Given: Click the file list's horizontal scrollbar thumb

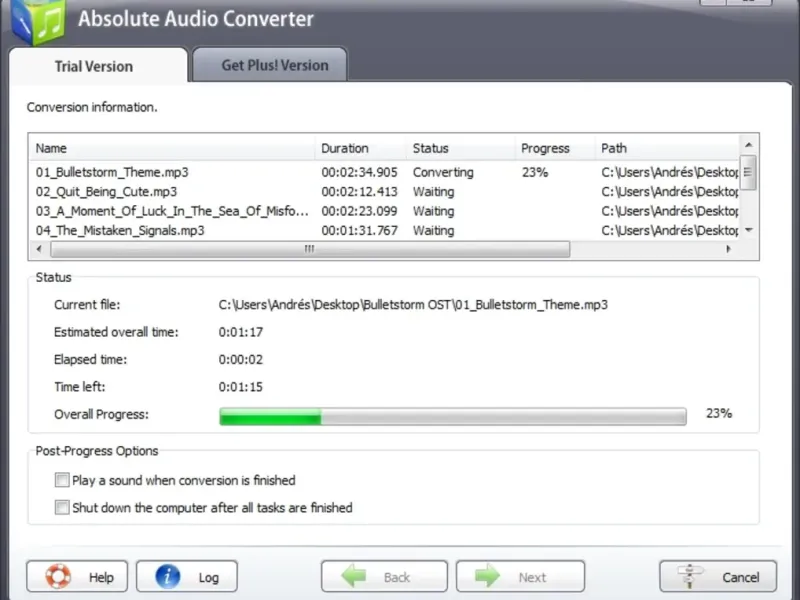Looking at the screenshot, I should click(x=310, y=249).
